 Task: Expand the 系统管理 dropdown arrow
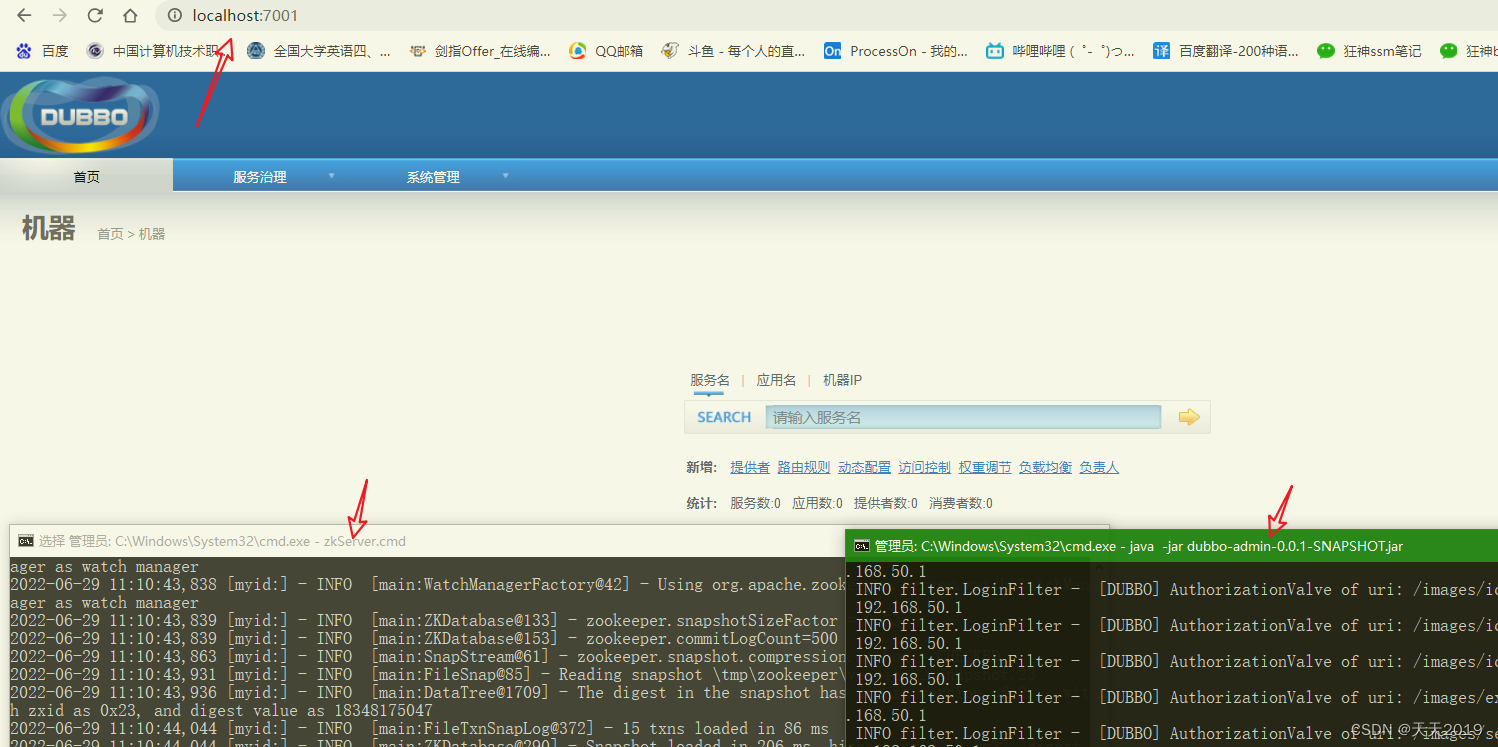(505, 176)
